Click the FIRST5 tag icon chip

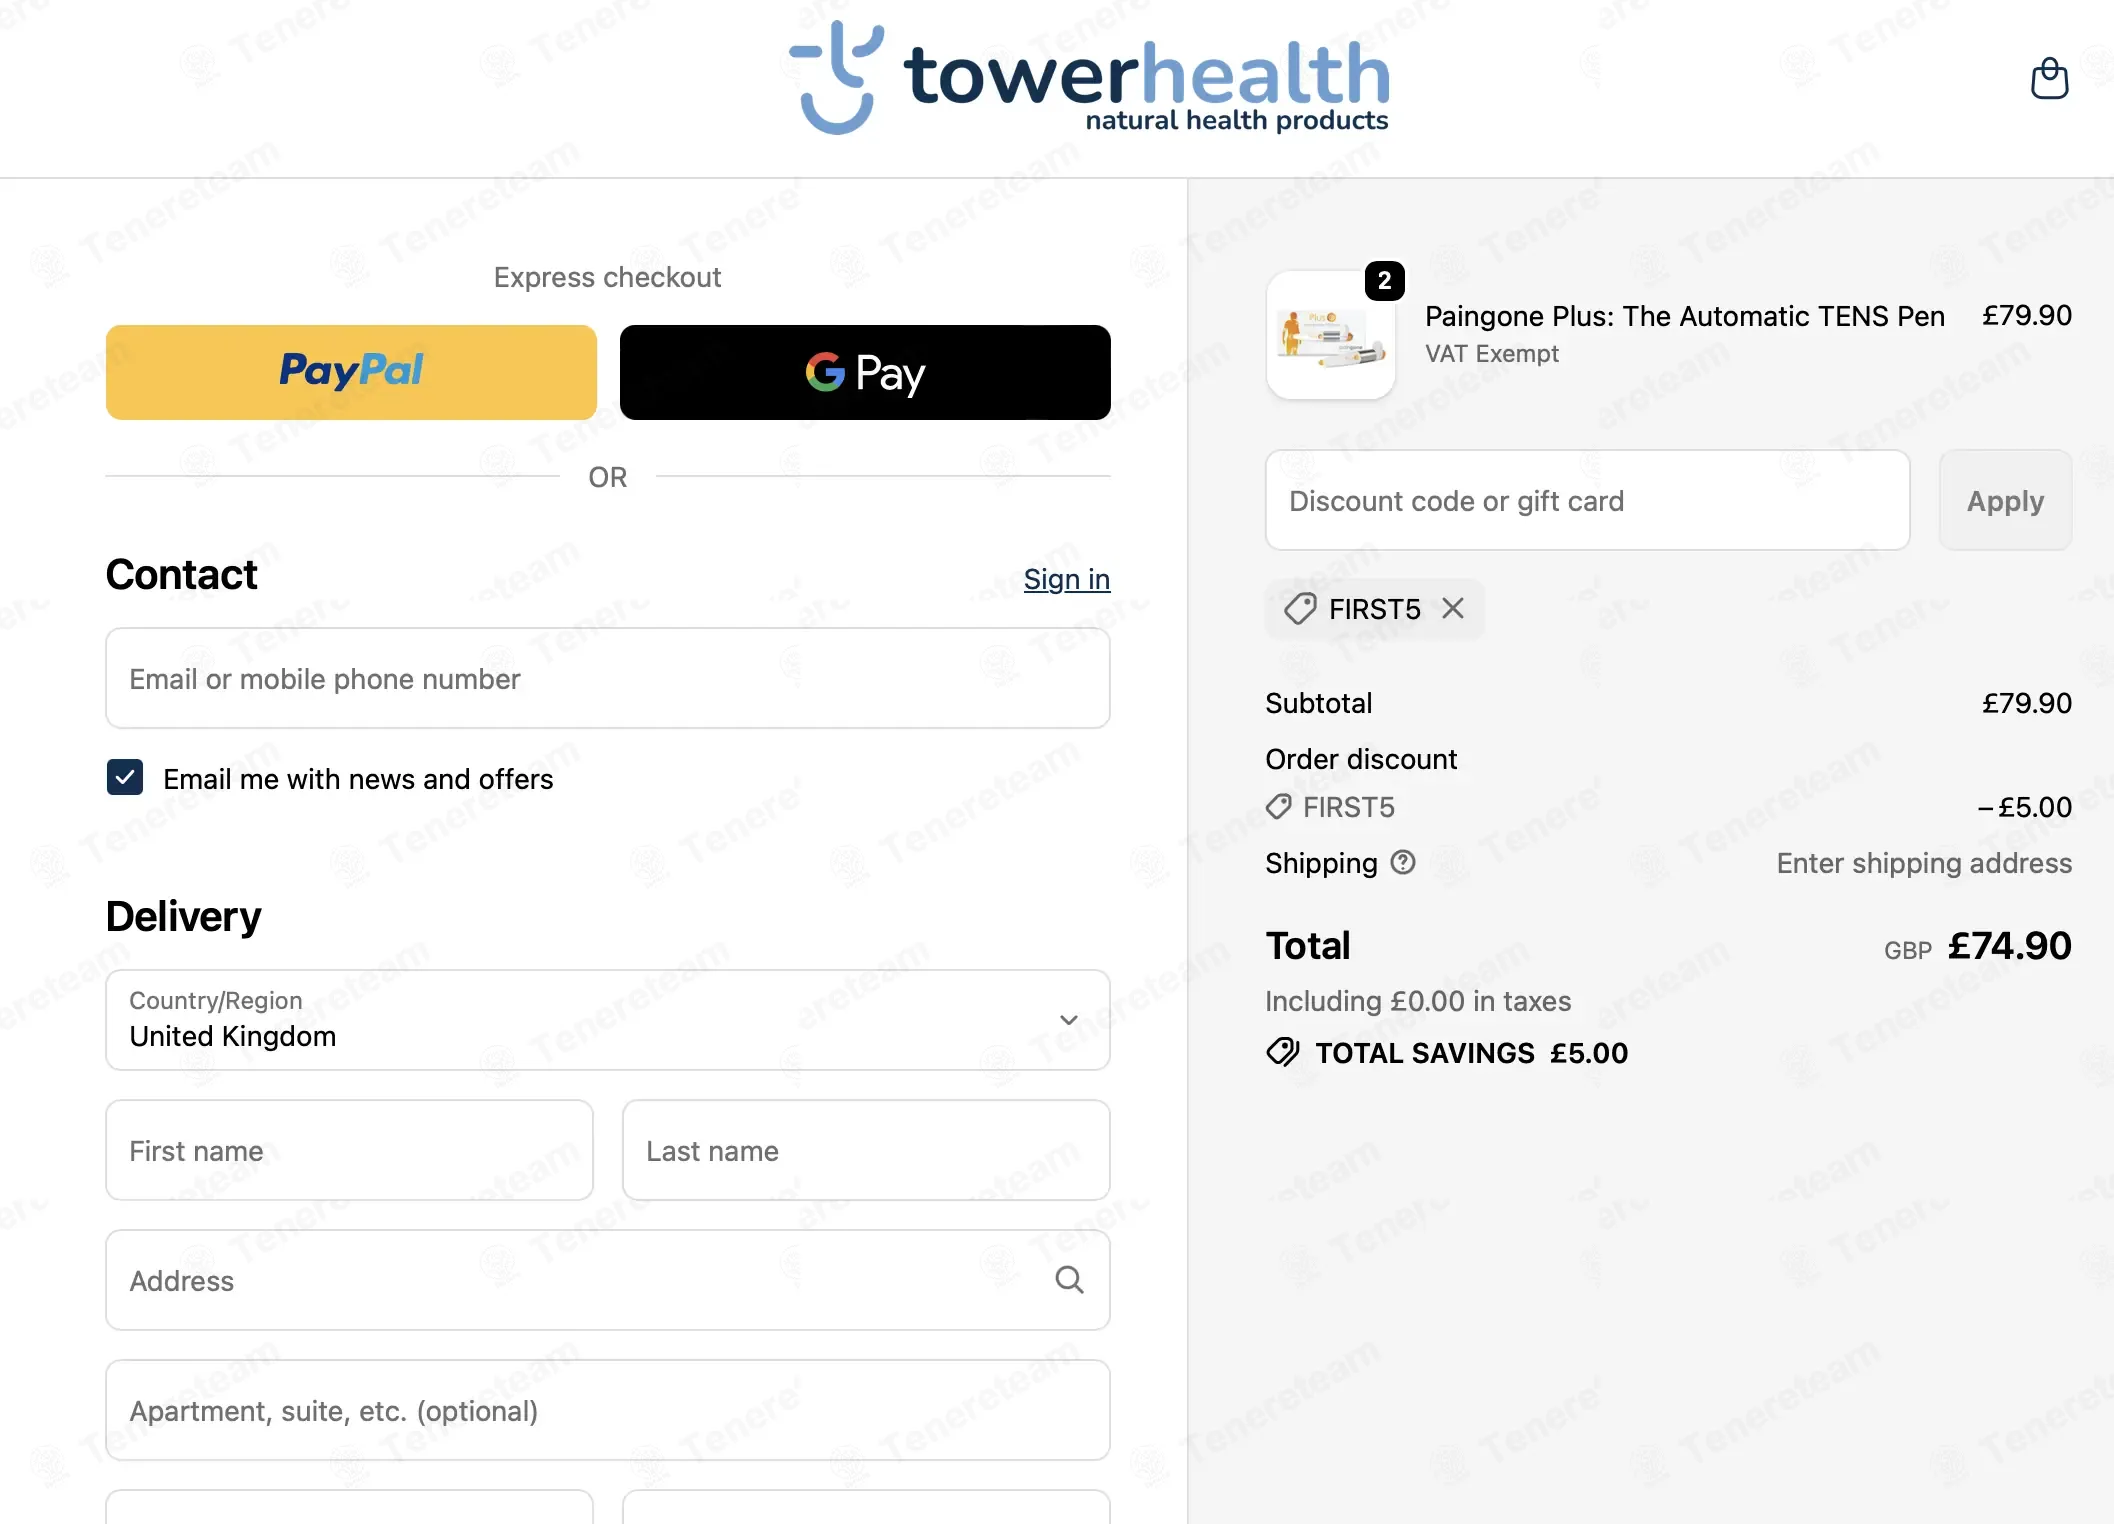tap(1374, 609)
